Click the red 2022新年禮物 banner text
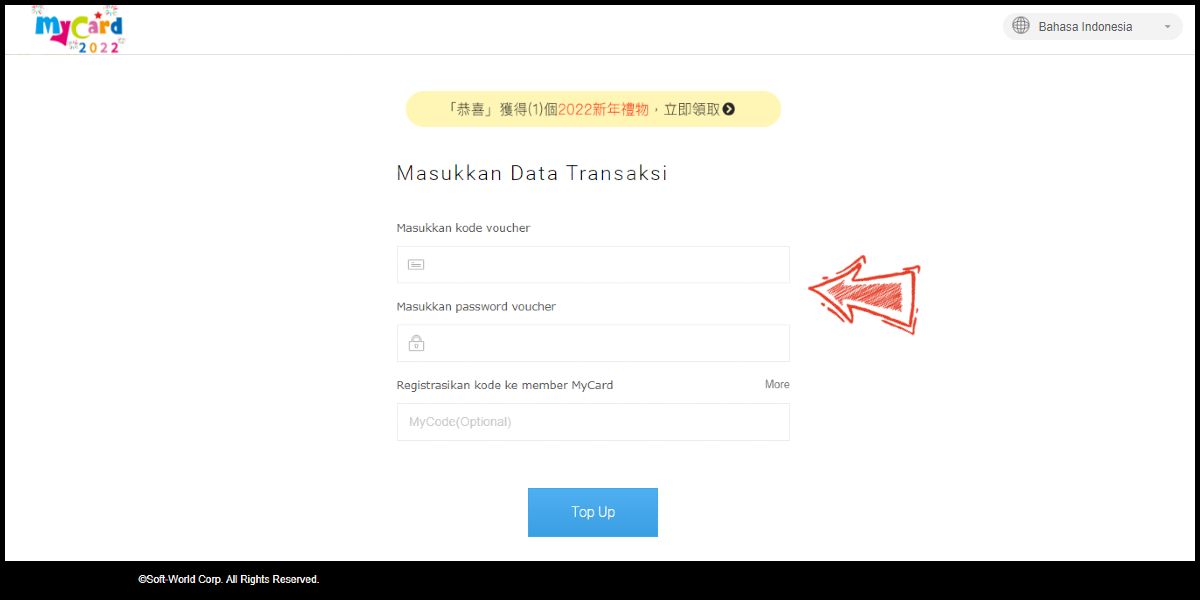 pyautogui.click(x=603, y=109)
